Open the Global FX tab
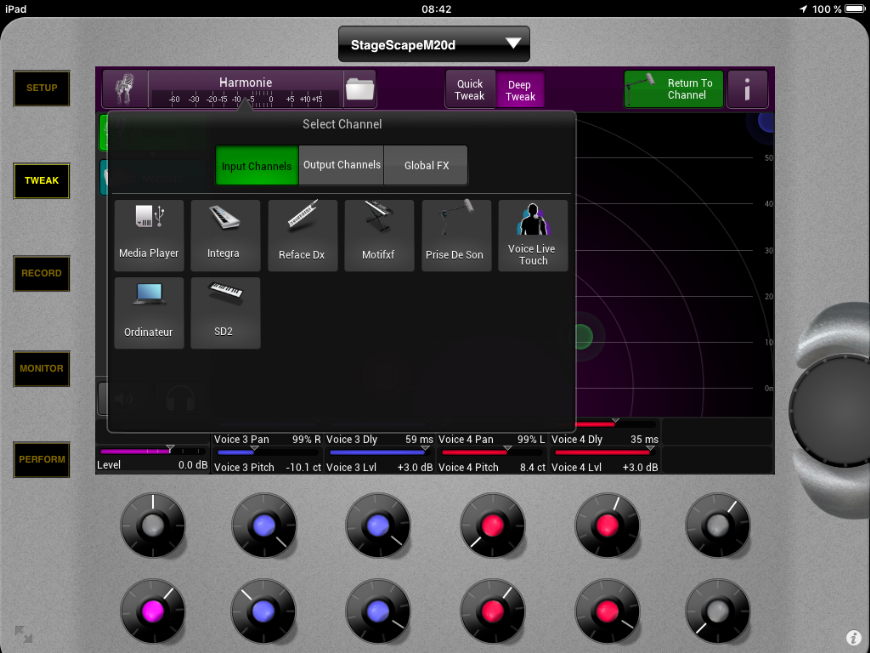 click(426, 165)
